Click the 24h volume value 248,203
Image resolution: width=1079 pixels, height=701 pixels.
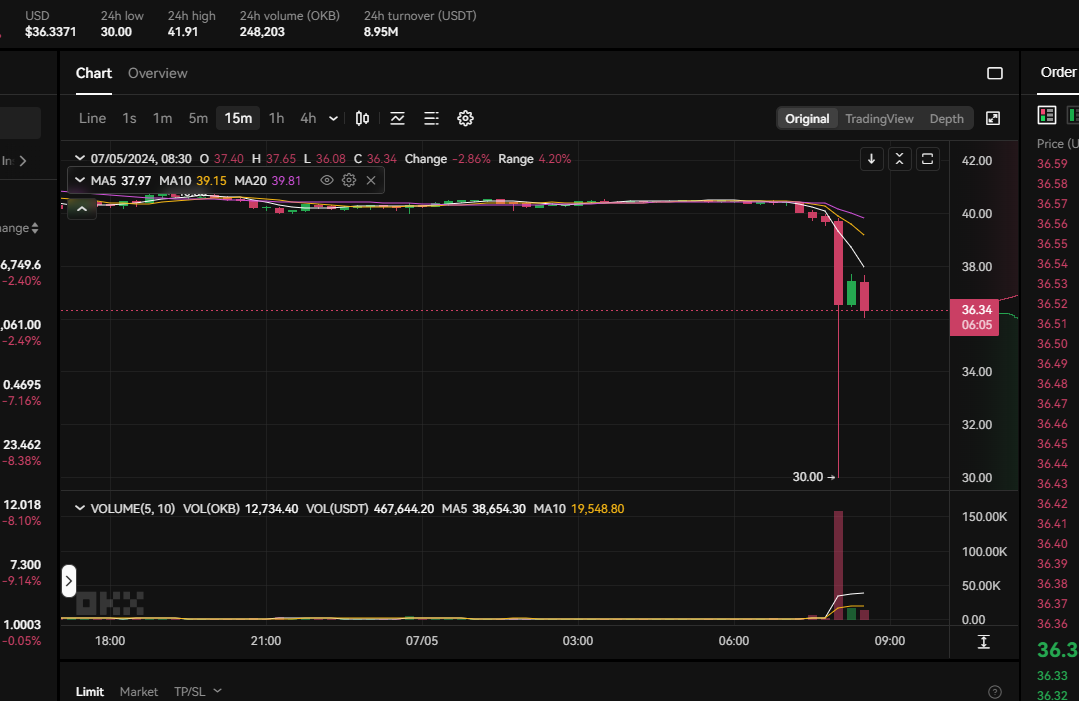coord(262,32)
